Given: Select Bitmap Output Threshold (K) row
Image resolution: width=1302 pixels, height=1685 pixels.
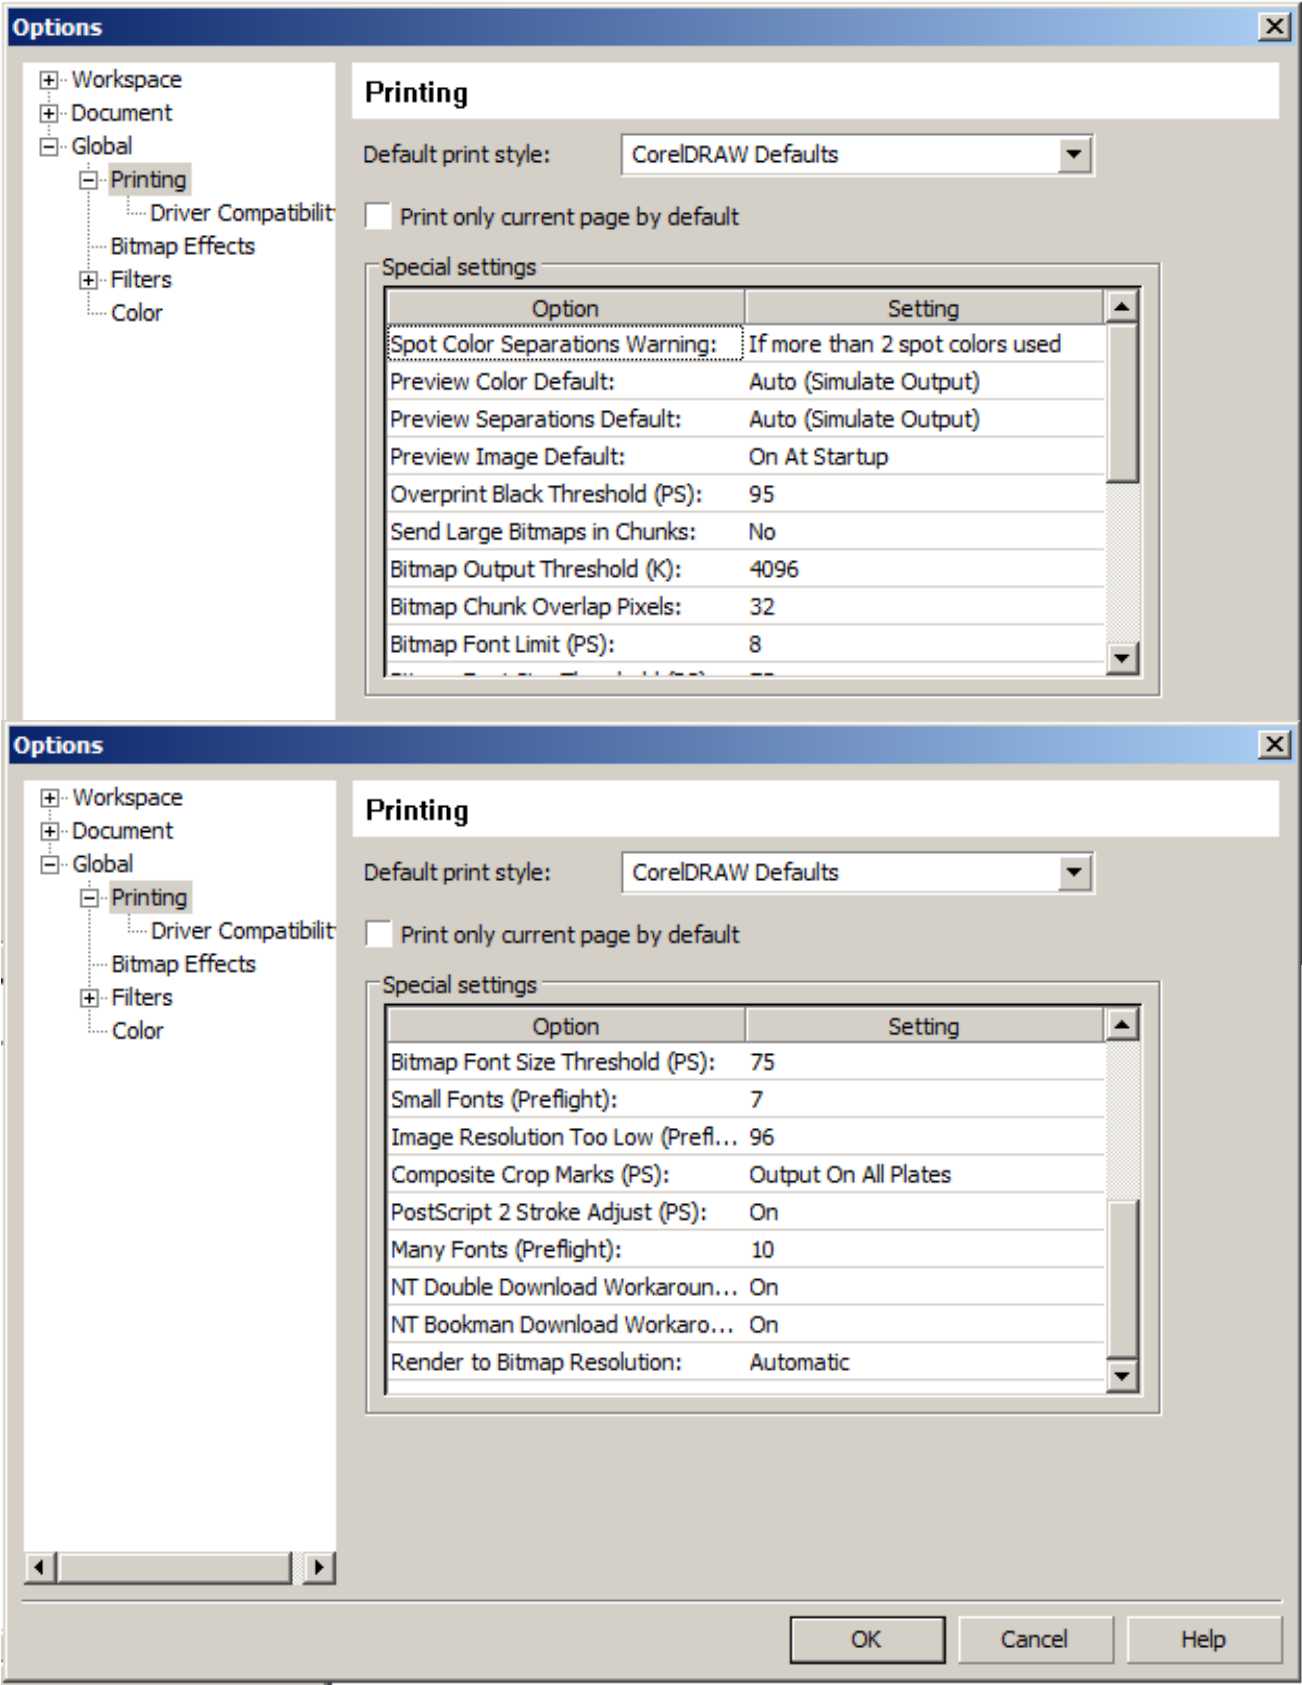Looking at the screenshot, I should 746,569.
